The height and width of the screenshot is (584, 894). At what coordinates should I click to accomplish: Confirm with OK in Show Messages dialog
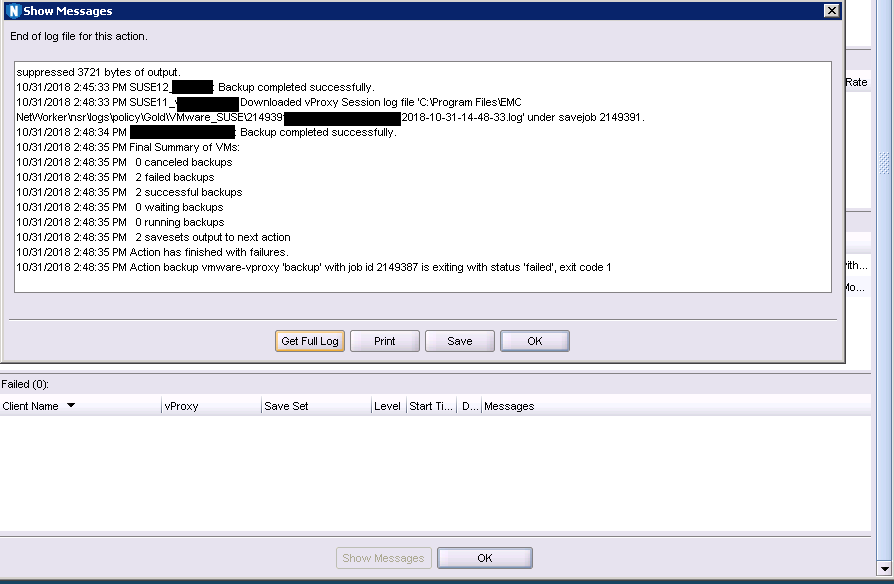click(x=535, y=341)
